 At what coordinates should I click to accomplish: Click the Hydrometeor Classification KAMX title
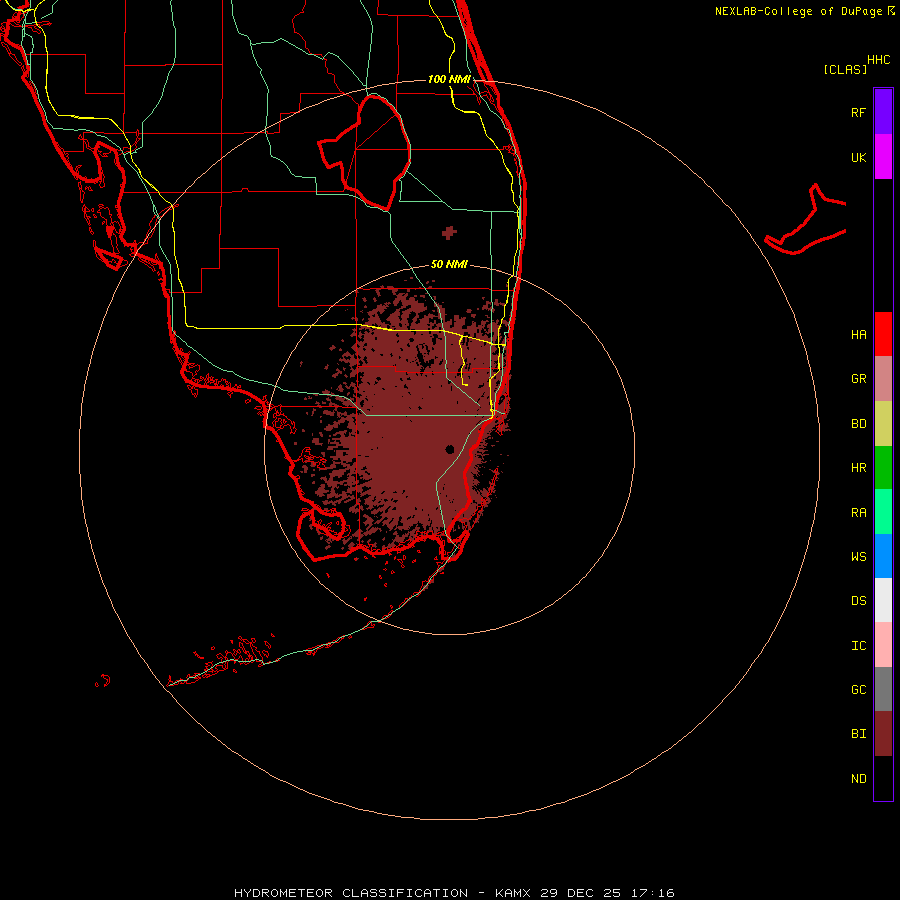(x=454, y=893)
